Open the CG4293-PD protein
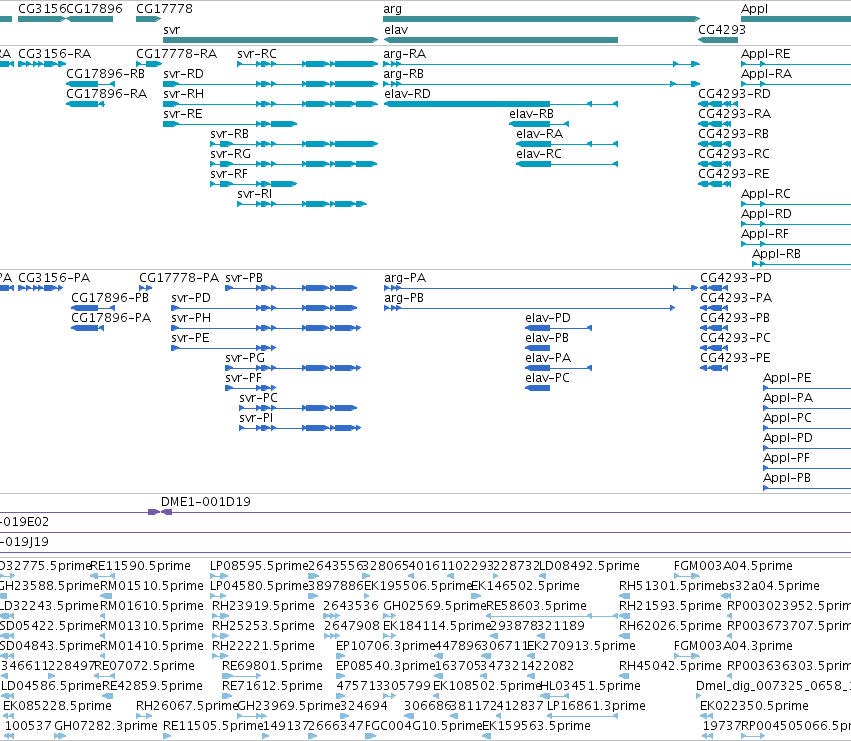Screen dimensions: 851x741 click(x=714, y=288)
